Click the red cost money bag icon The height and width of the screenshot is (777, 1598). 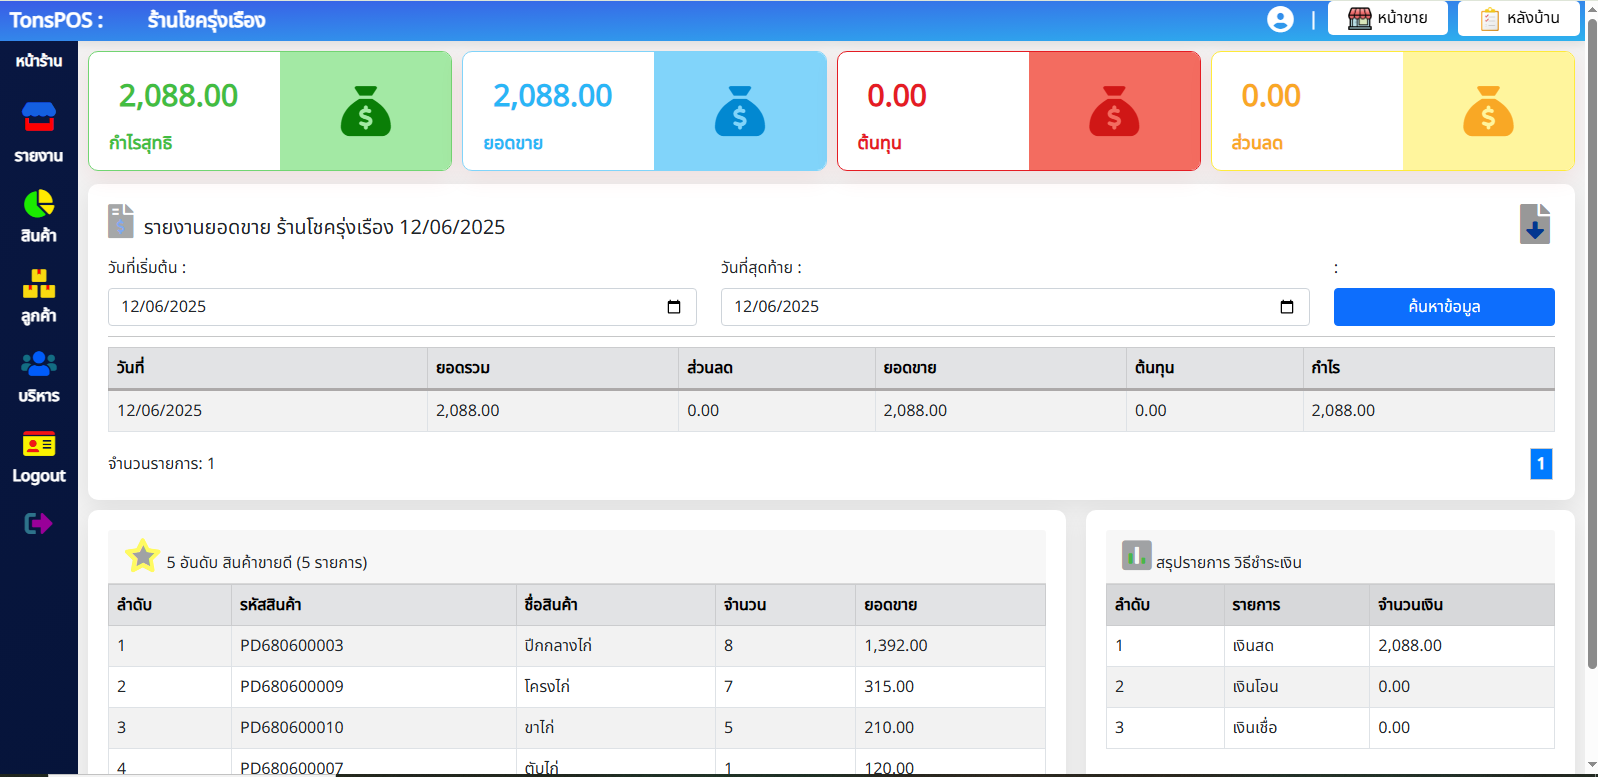[1114, 111]
